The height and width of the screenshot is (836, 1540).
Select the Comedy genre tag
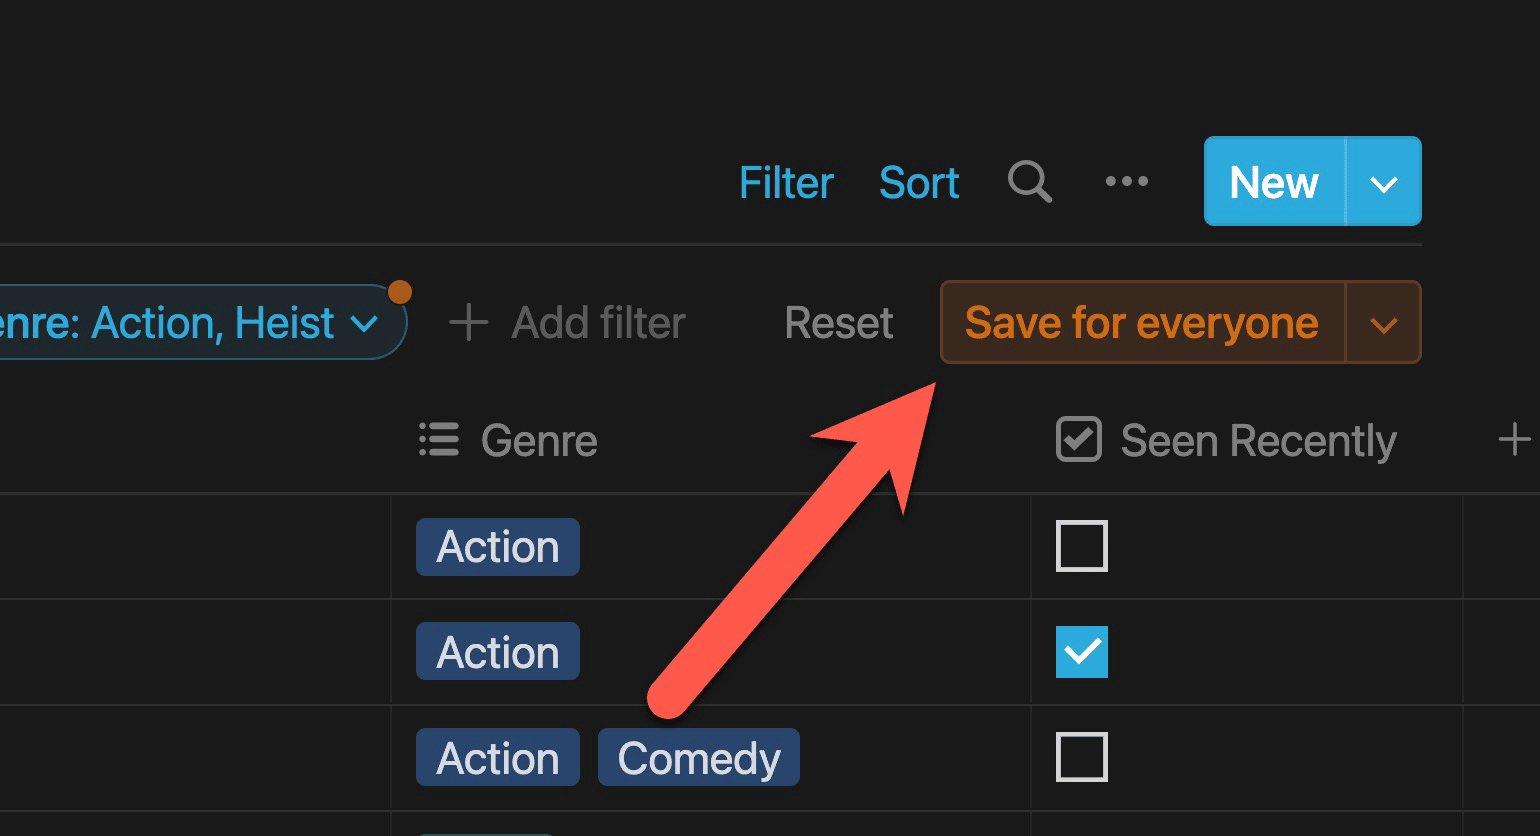(699, 758)
